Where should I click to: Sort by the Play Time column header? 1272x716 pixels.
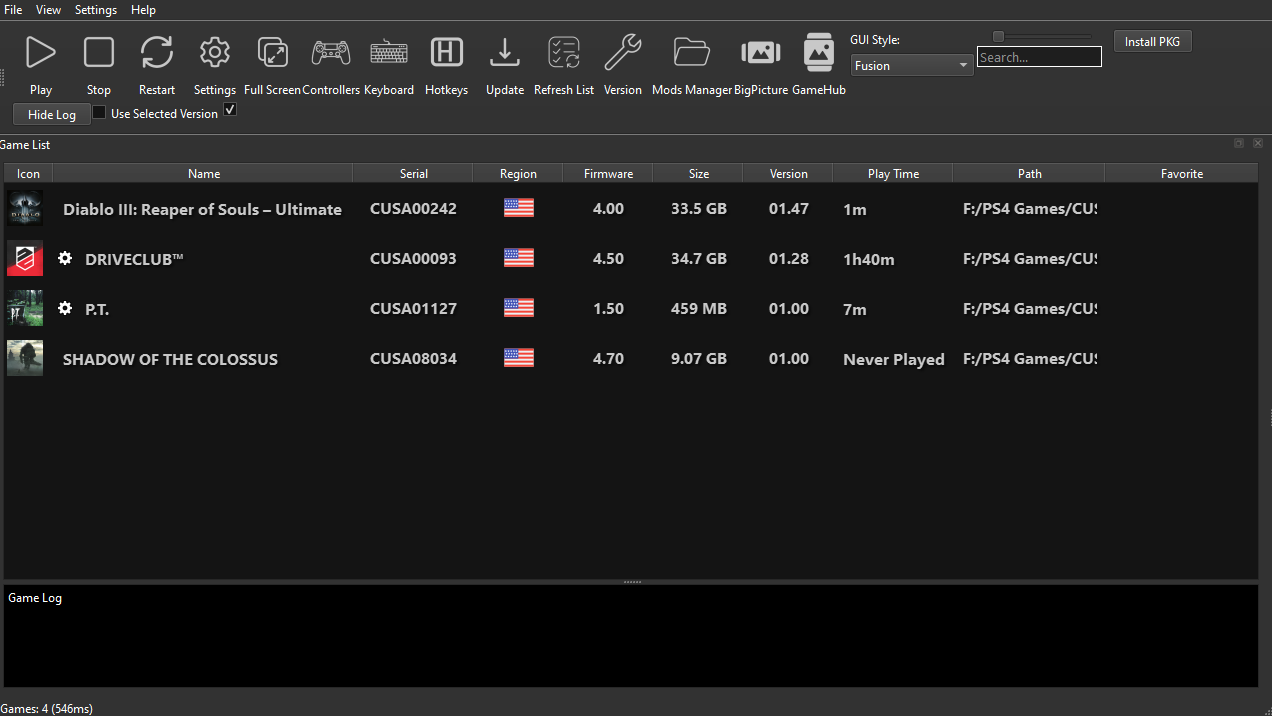pos(893,173)
